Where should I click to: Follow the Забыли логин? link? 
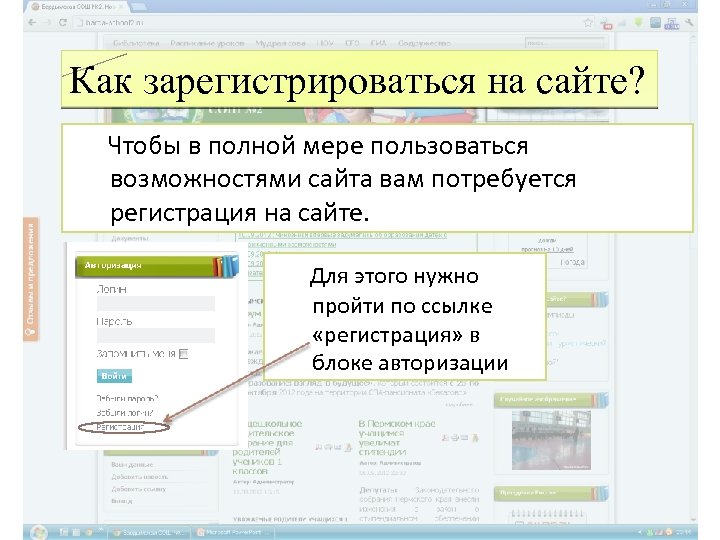[x=124, y=413]
